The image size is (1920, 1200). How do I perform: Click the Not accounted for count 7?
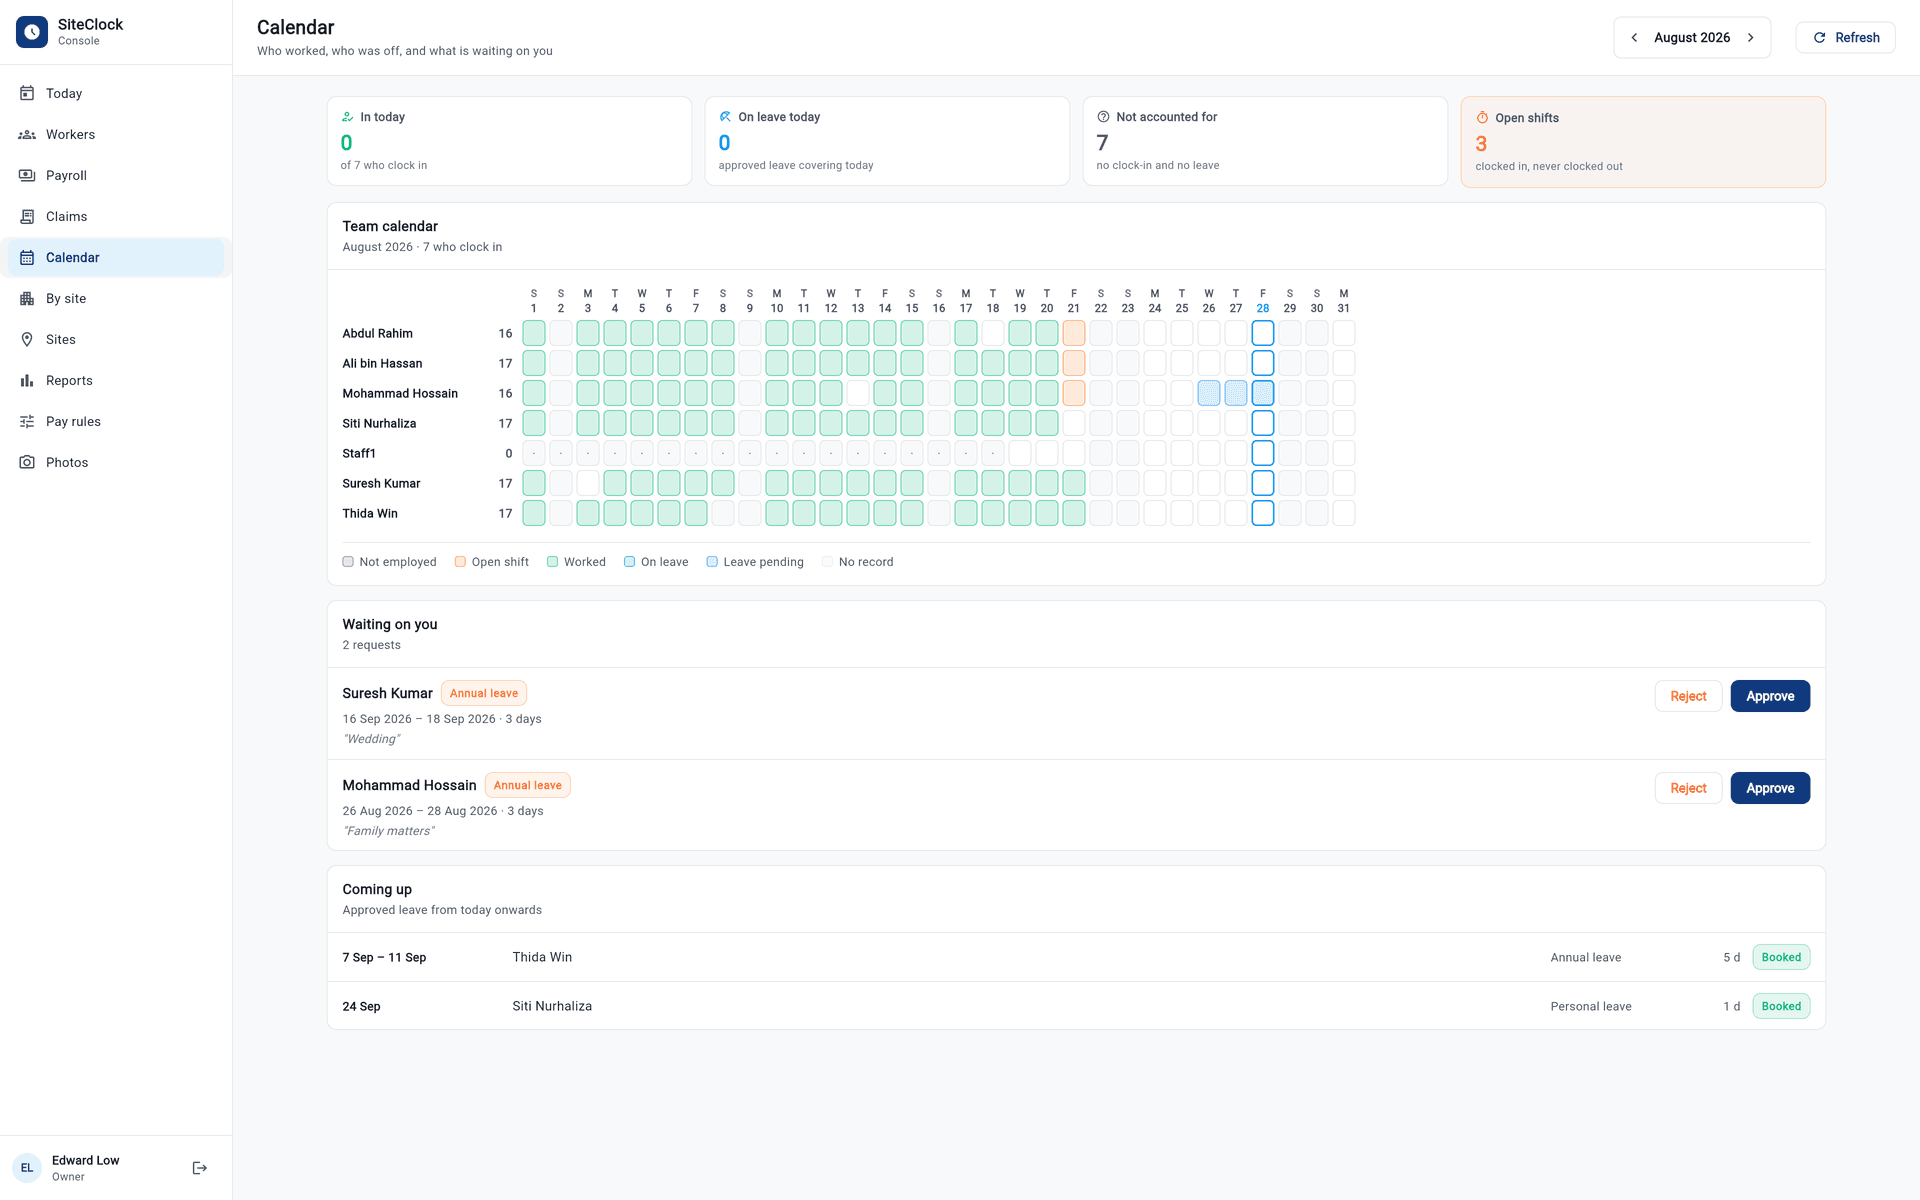point(1102,143)
